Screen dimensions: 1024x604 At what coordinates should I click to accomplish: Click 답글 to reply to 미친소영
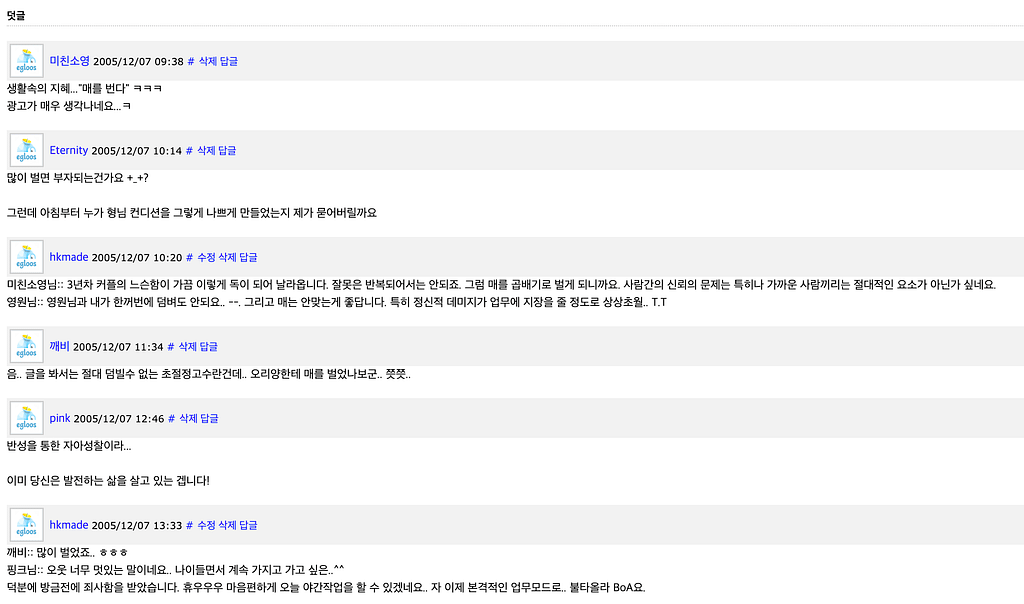click(229, 61)
